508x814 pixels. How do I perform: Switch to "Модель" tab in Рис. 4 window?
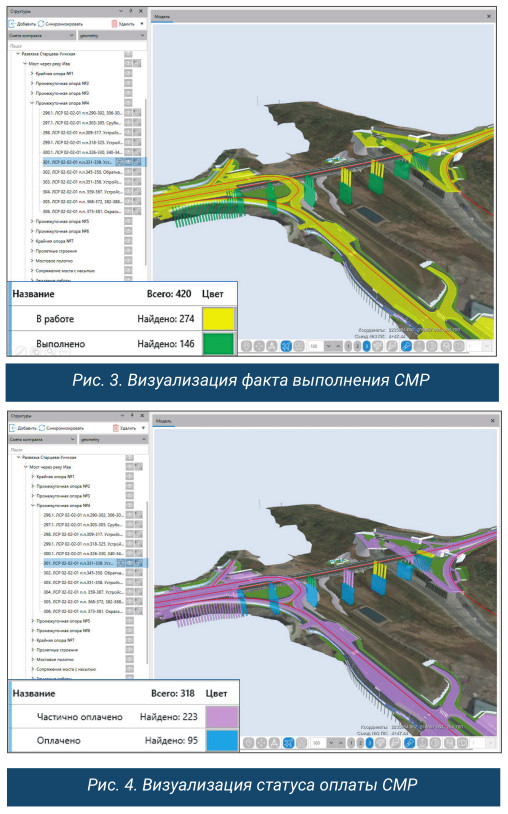click(164, 420)
